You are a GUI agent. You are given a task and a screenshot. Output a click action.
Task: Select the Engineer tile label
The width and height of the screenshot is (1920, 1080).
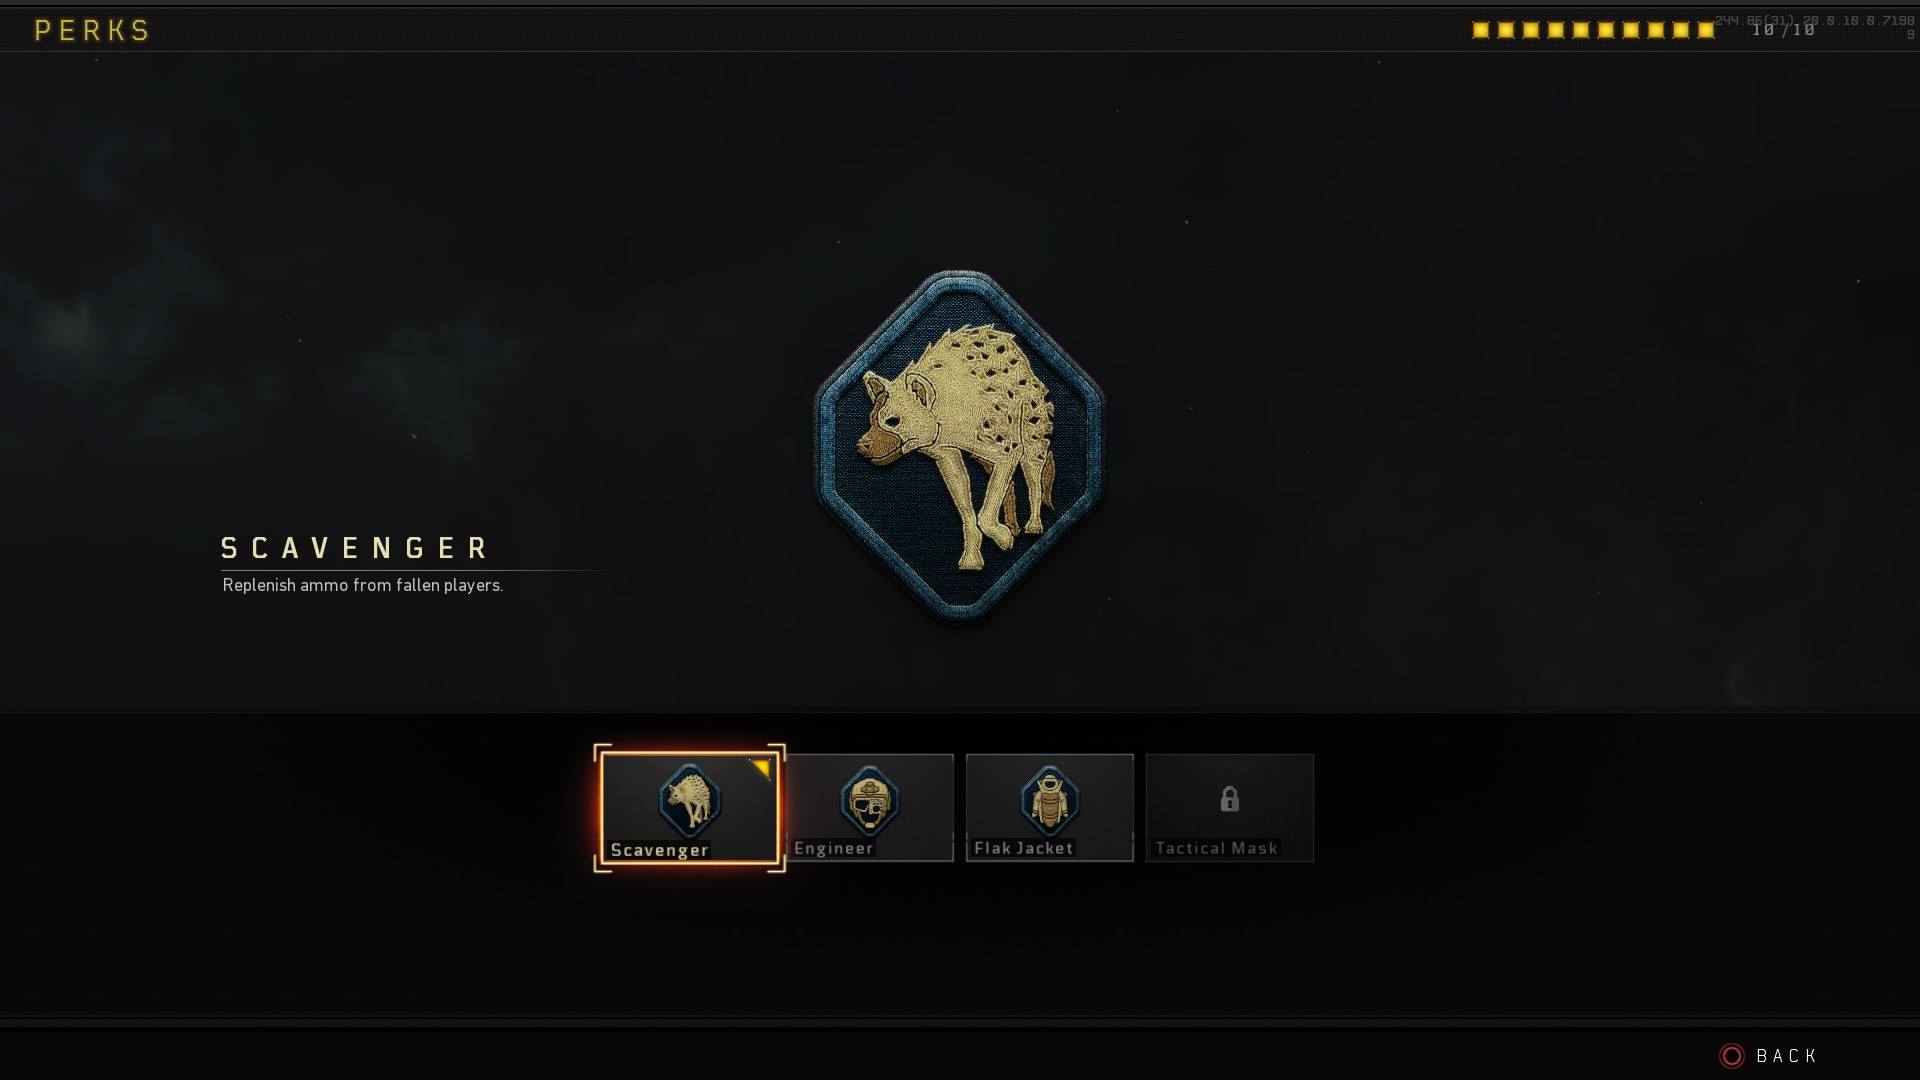833,848
